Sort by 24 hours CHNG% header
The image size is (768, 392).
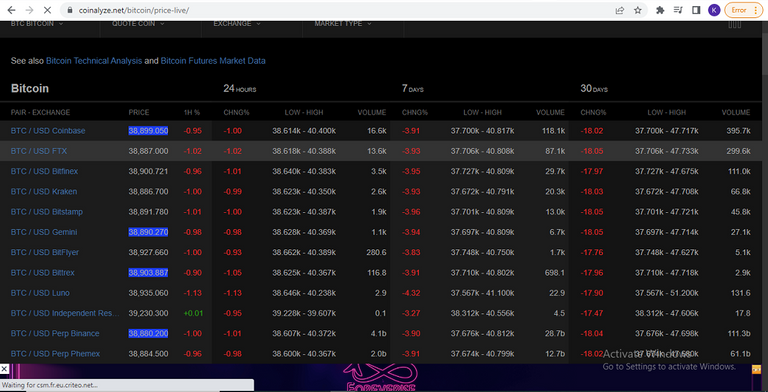point(236,112)
